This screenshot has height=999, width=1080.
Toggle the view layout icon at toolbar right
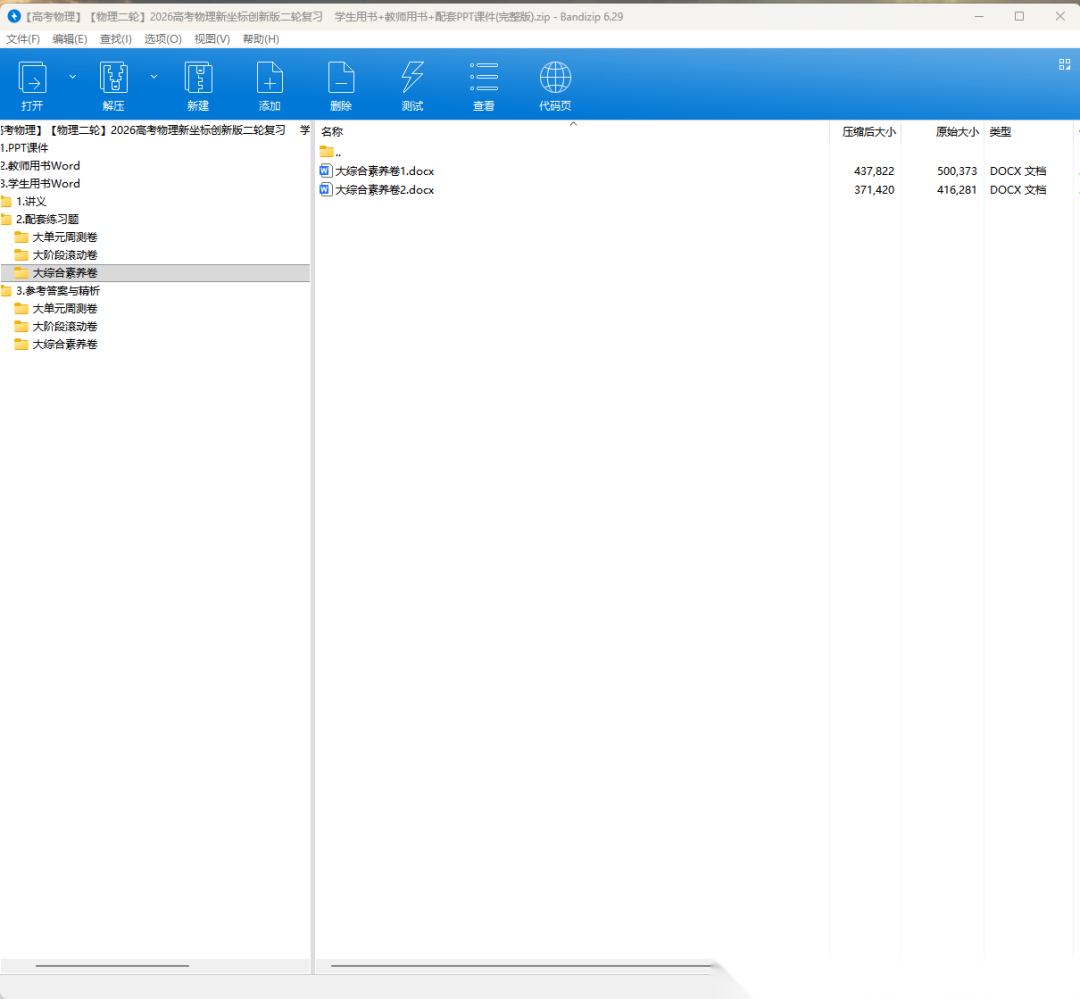(1064, 64)
